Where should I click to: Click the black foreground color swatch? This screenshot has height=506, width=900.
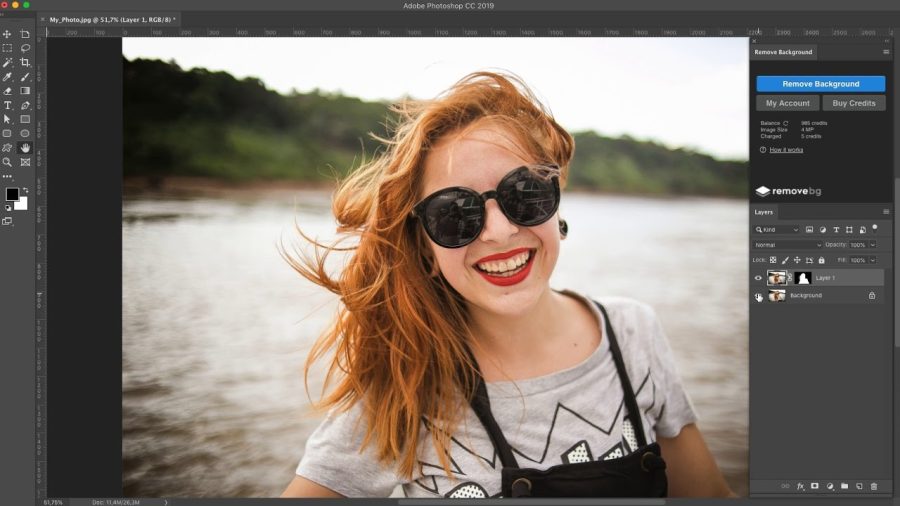[x=11, y=194]
